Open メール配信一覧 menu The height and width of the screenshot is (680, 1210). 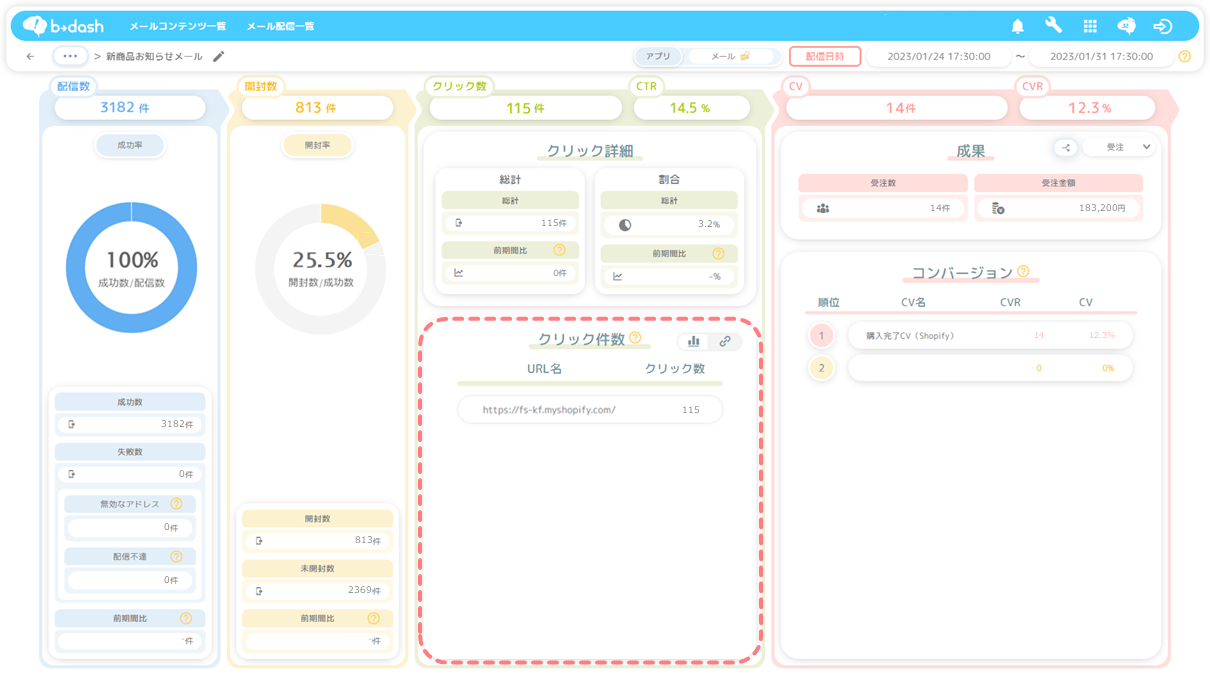point(280,26)
